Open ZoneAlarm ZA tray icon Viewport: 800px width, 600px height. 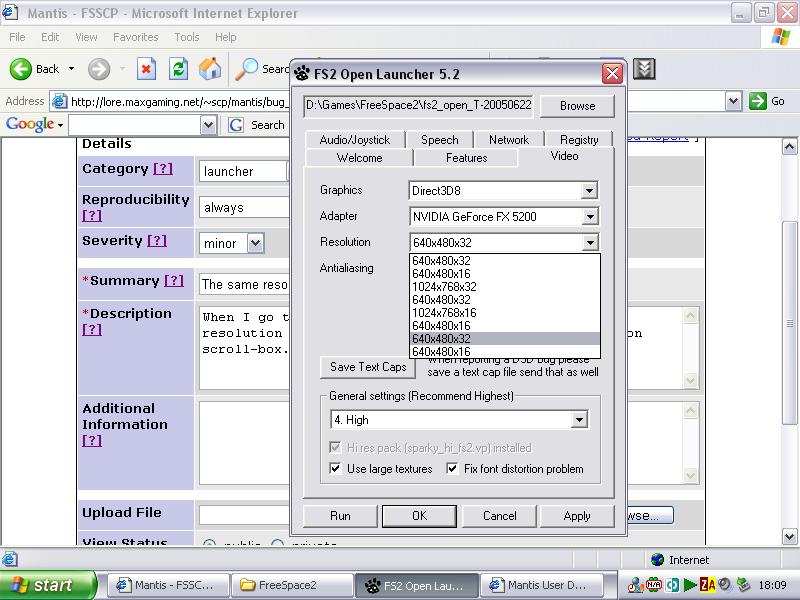[708, 585]
